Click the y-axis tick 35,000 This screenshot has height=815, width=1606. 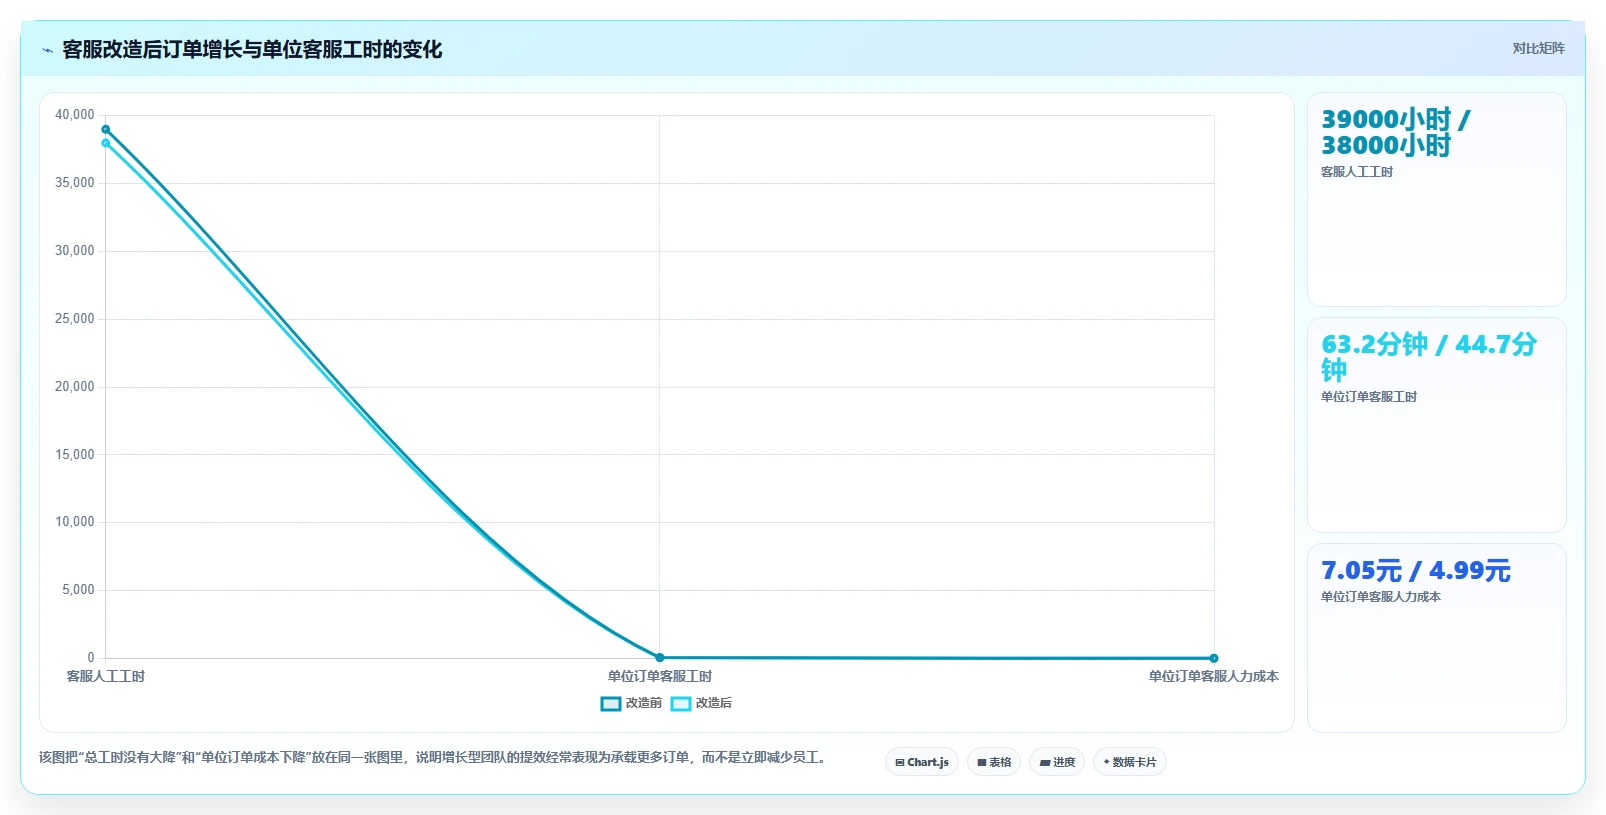75,183
